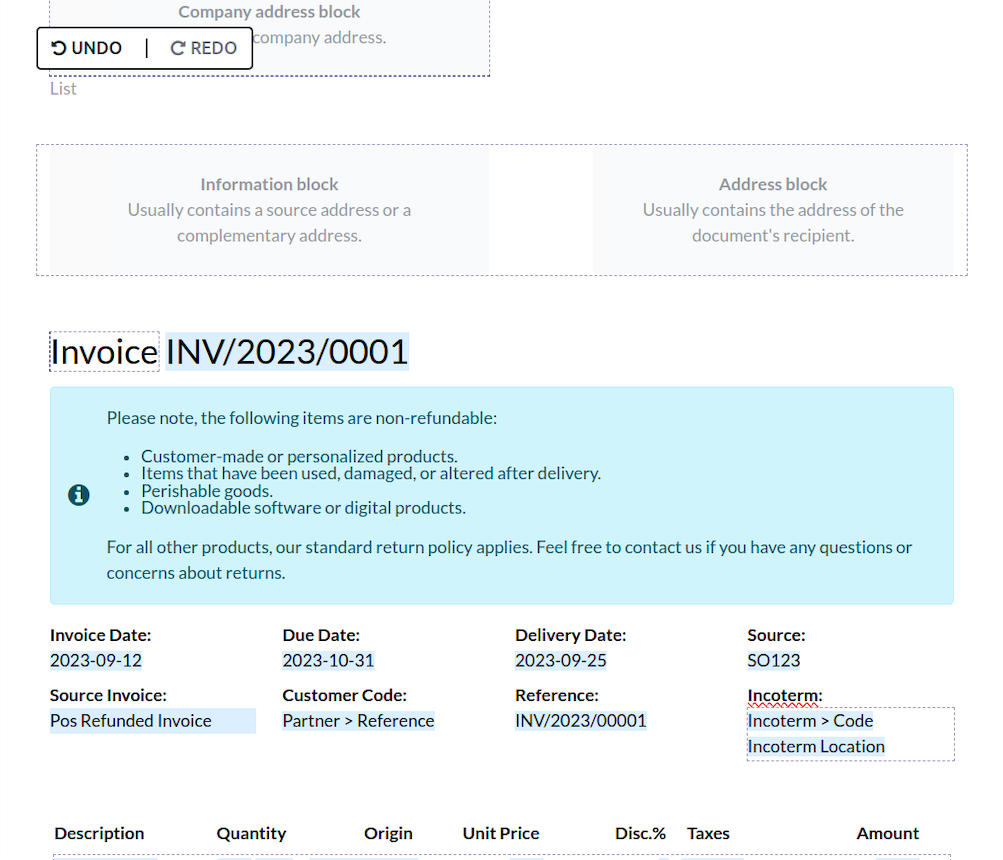Click the UNDO button

click(x=87, y=48)
